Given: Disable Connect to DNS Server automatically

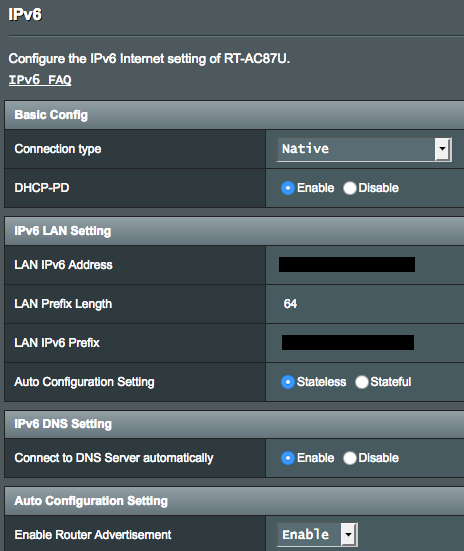Looking at the screenshot, I should coord(350,458).
